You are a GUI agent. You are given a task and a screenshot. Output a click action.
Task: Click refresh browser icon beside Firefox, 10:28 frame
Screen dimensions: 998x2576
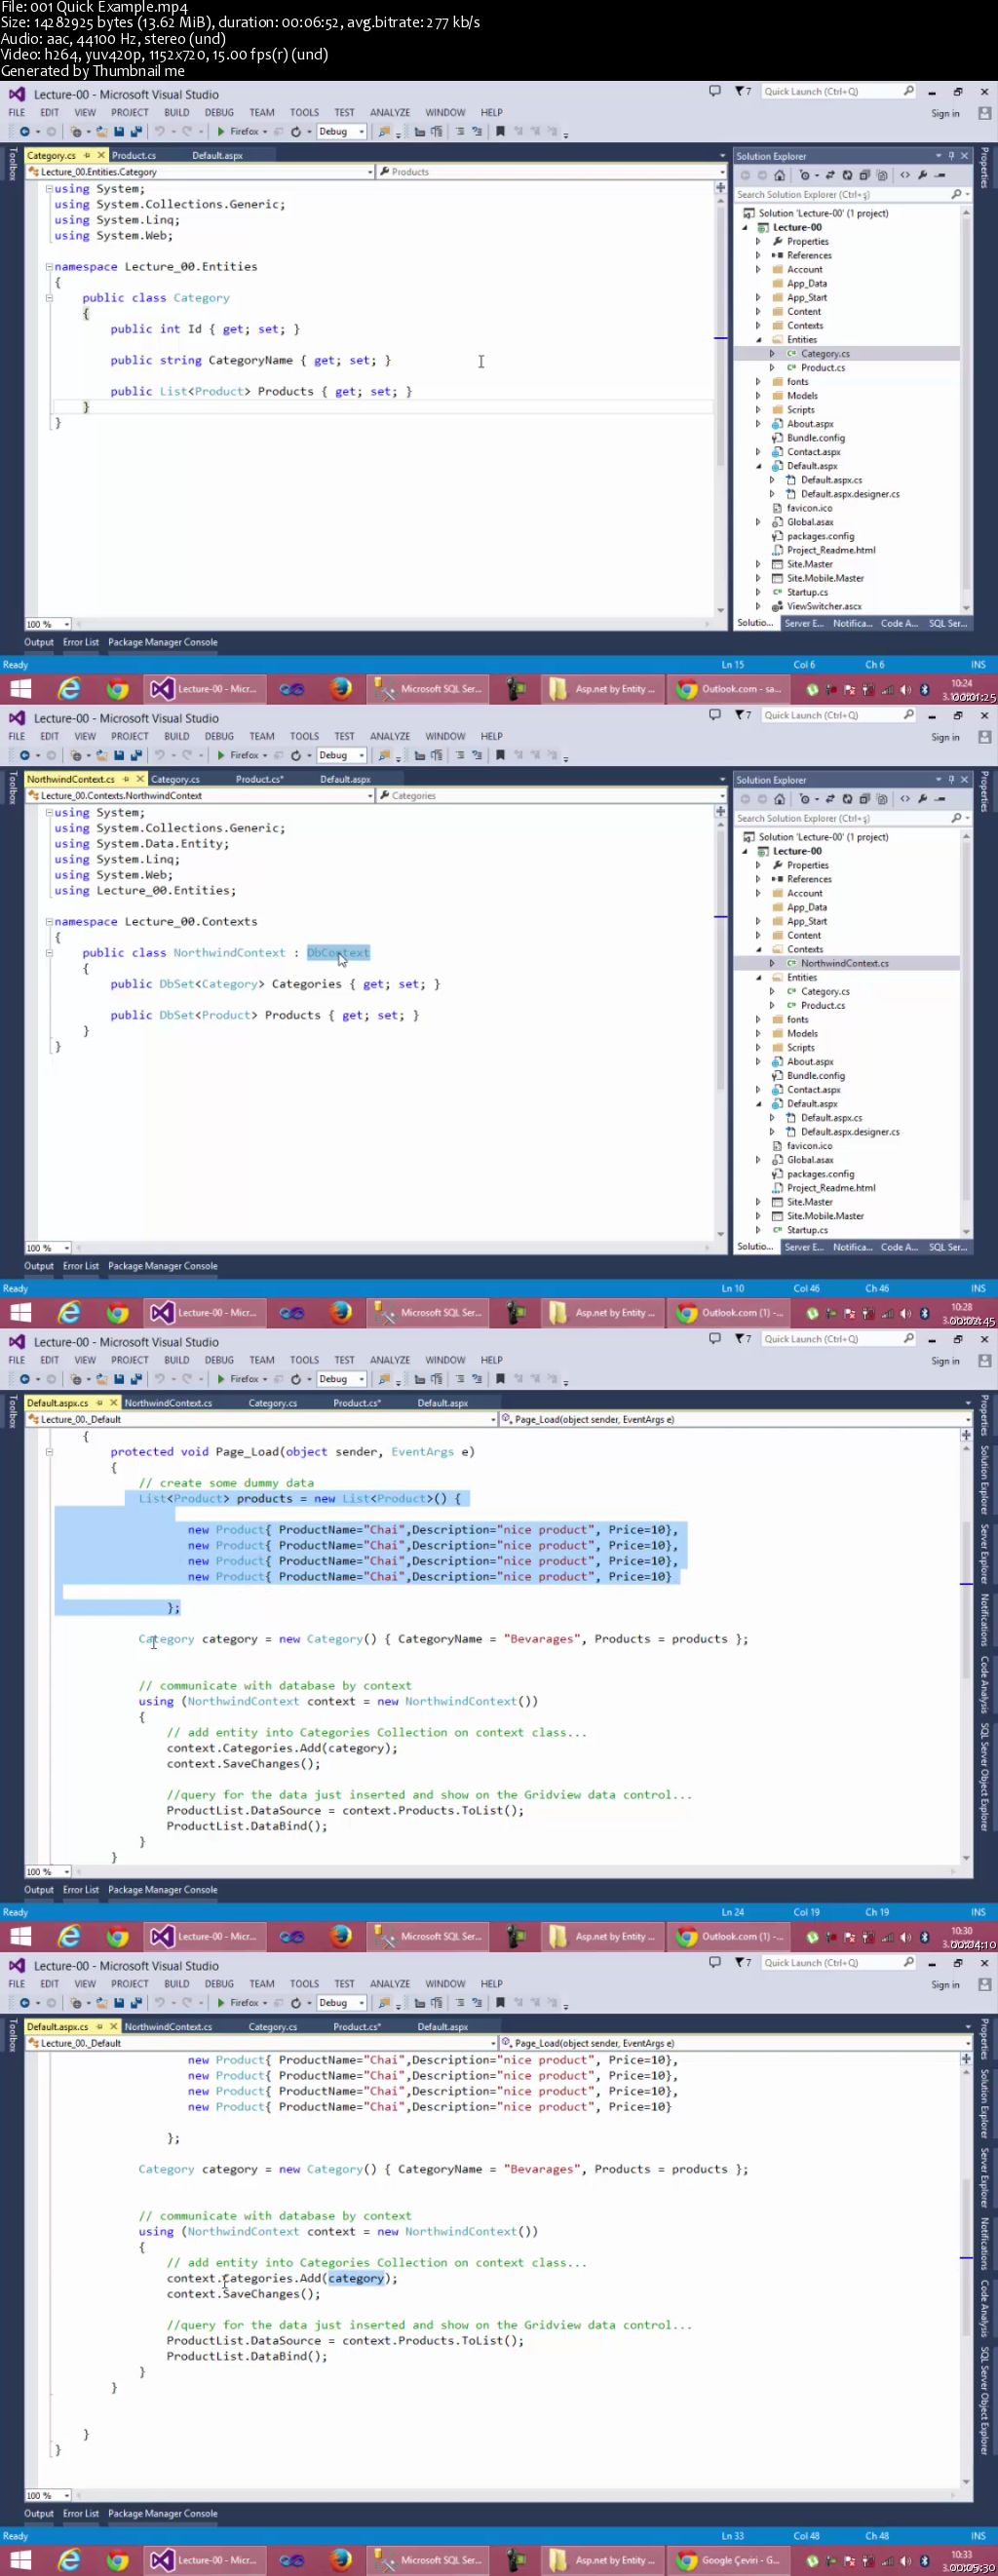click(x=296, y=755)
